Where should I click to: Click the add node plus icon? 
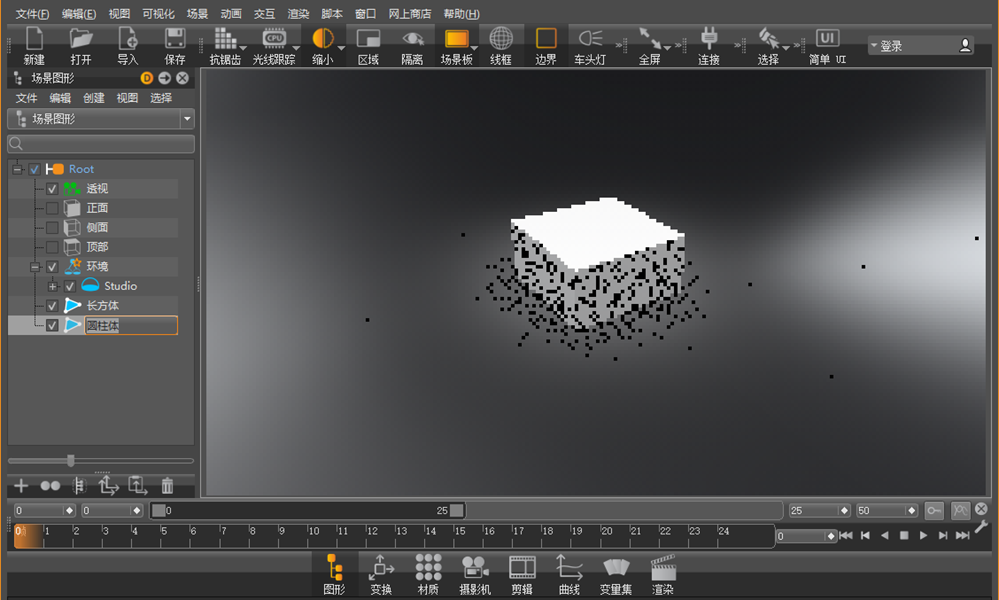pos(21,486)
